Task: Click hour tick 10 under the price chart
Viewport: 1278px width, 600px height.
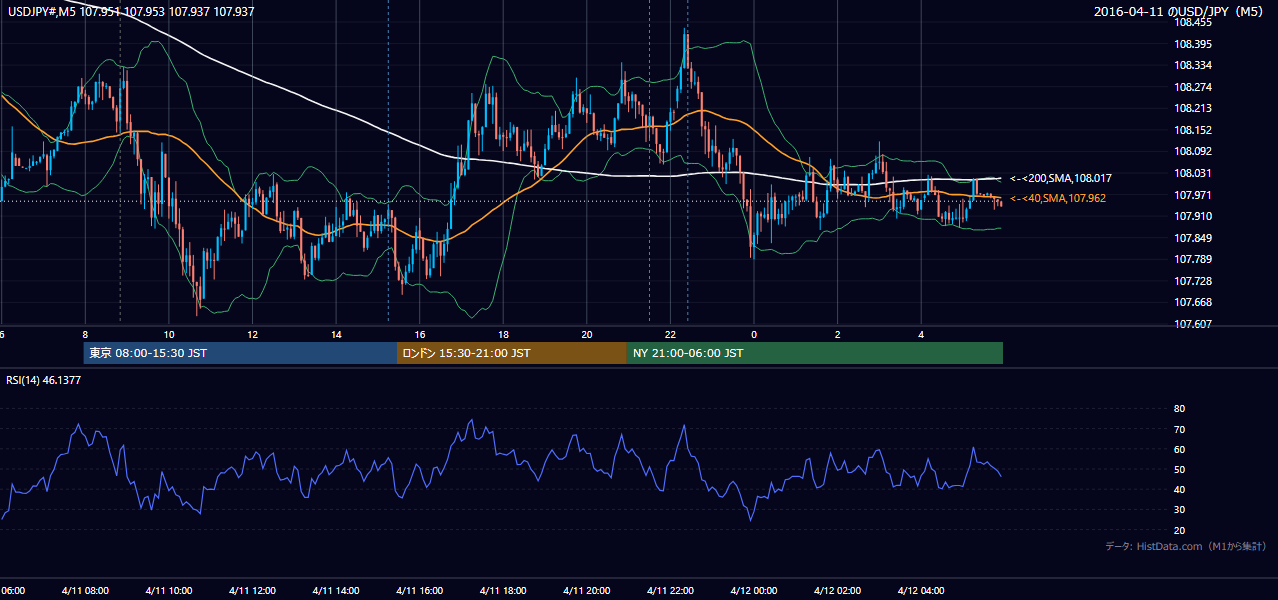Action: (169, 335)
